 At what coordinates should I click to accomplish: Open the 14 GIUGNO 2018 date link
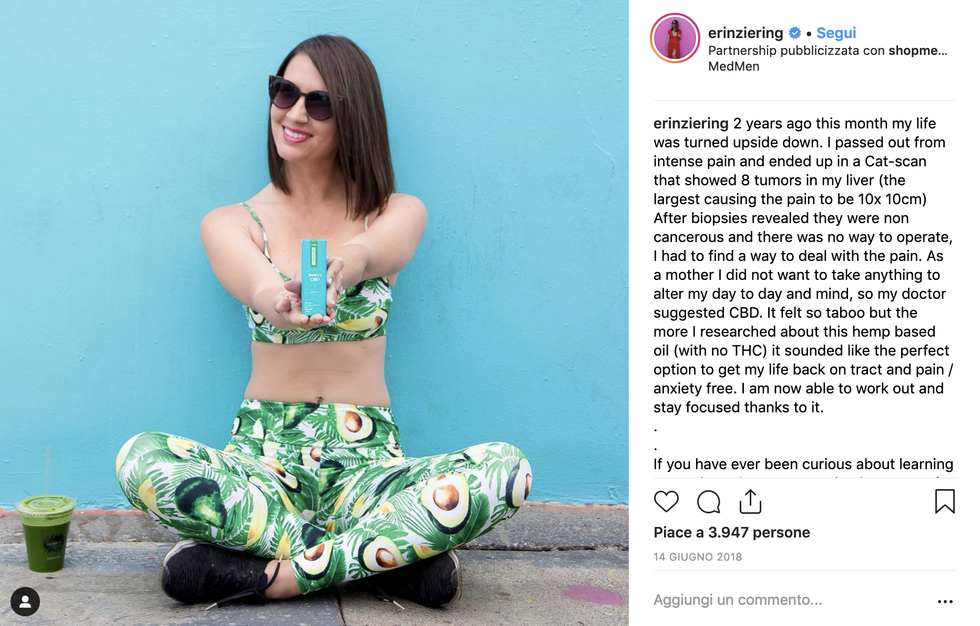[698, 557]
